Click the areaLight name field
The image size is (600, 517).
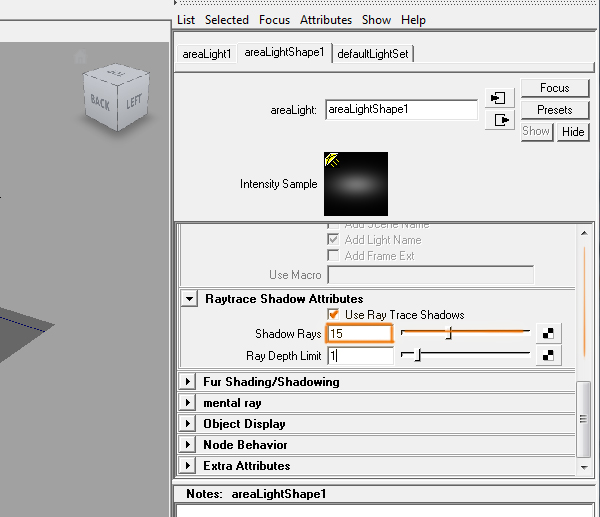pyautogui.click(x=401, y=109)
